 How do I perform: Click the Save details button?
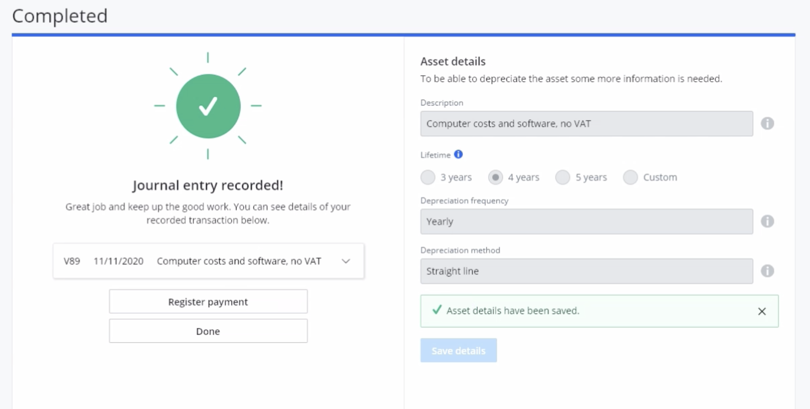(x=458, y=351)
